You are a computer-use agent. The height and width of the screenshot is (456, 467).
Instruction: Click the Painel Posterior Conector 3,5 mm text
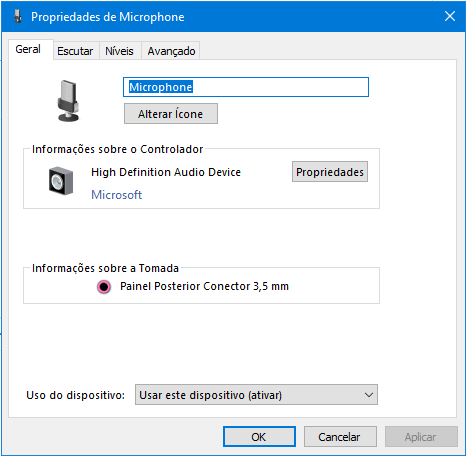(204, 286)
